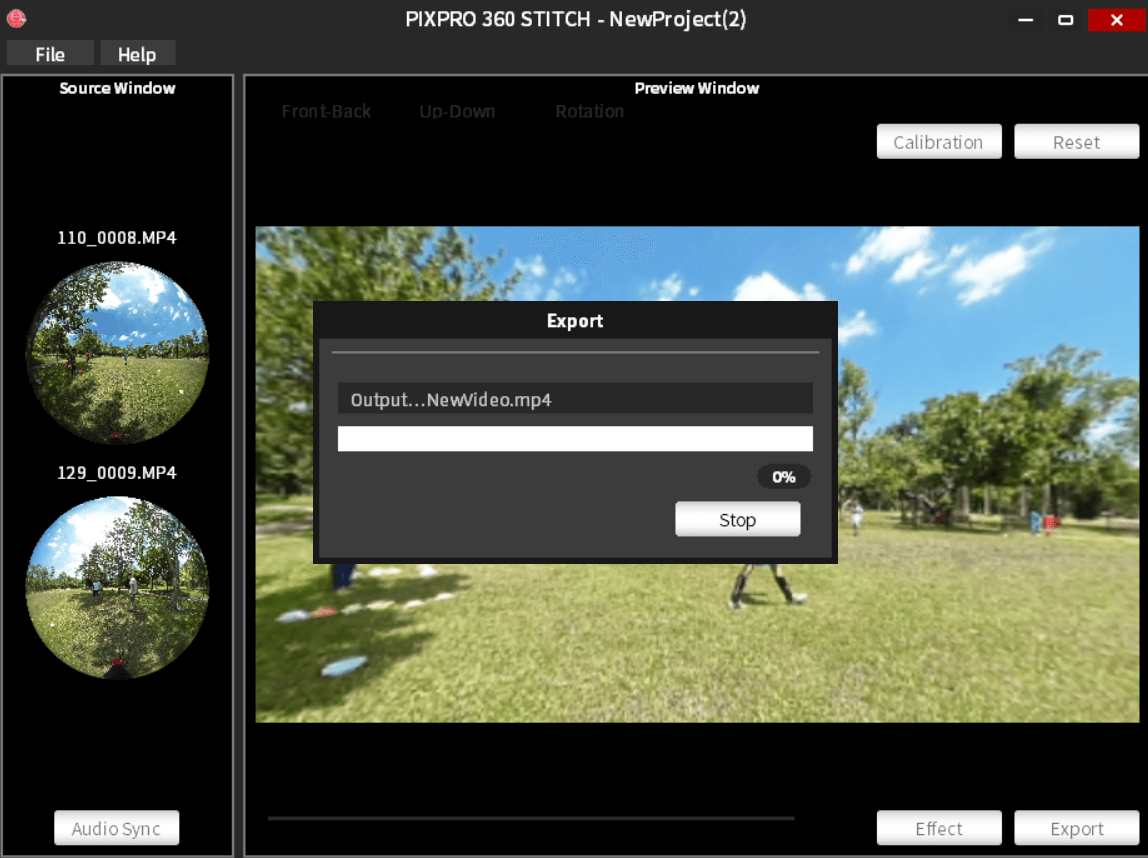The image size is (1148, 858).
Task: Click the Source Window heading
Action: [x=117, y=88]
